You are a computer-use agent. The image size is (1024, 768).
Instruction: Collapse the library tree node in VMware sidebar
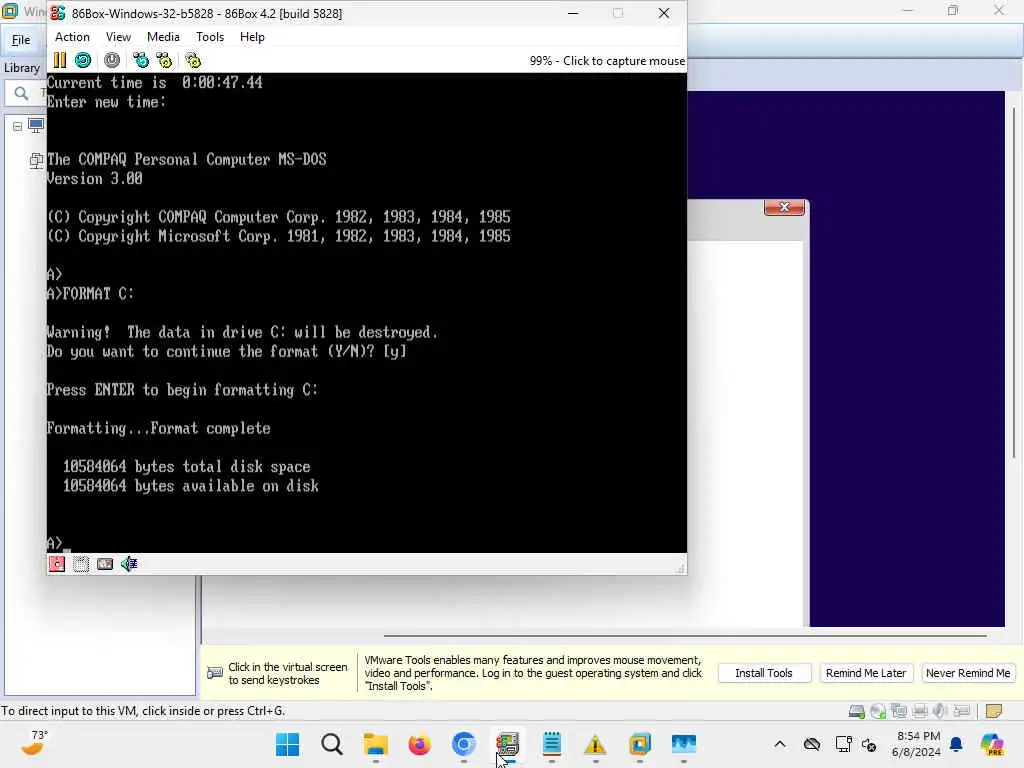18,126
